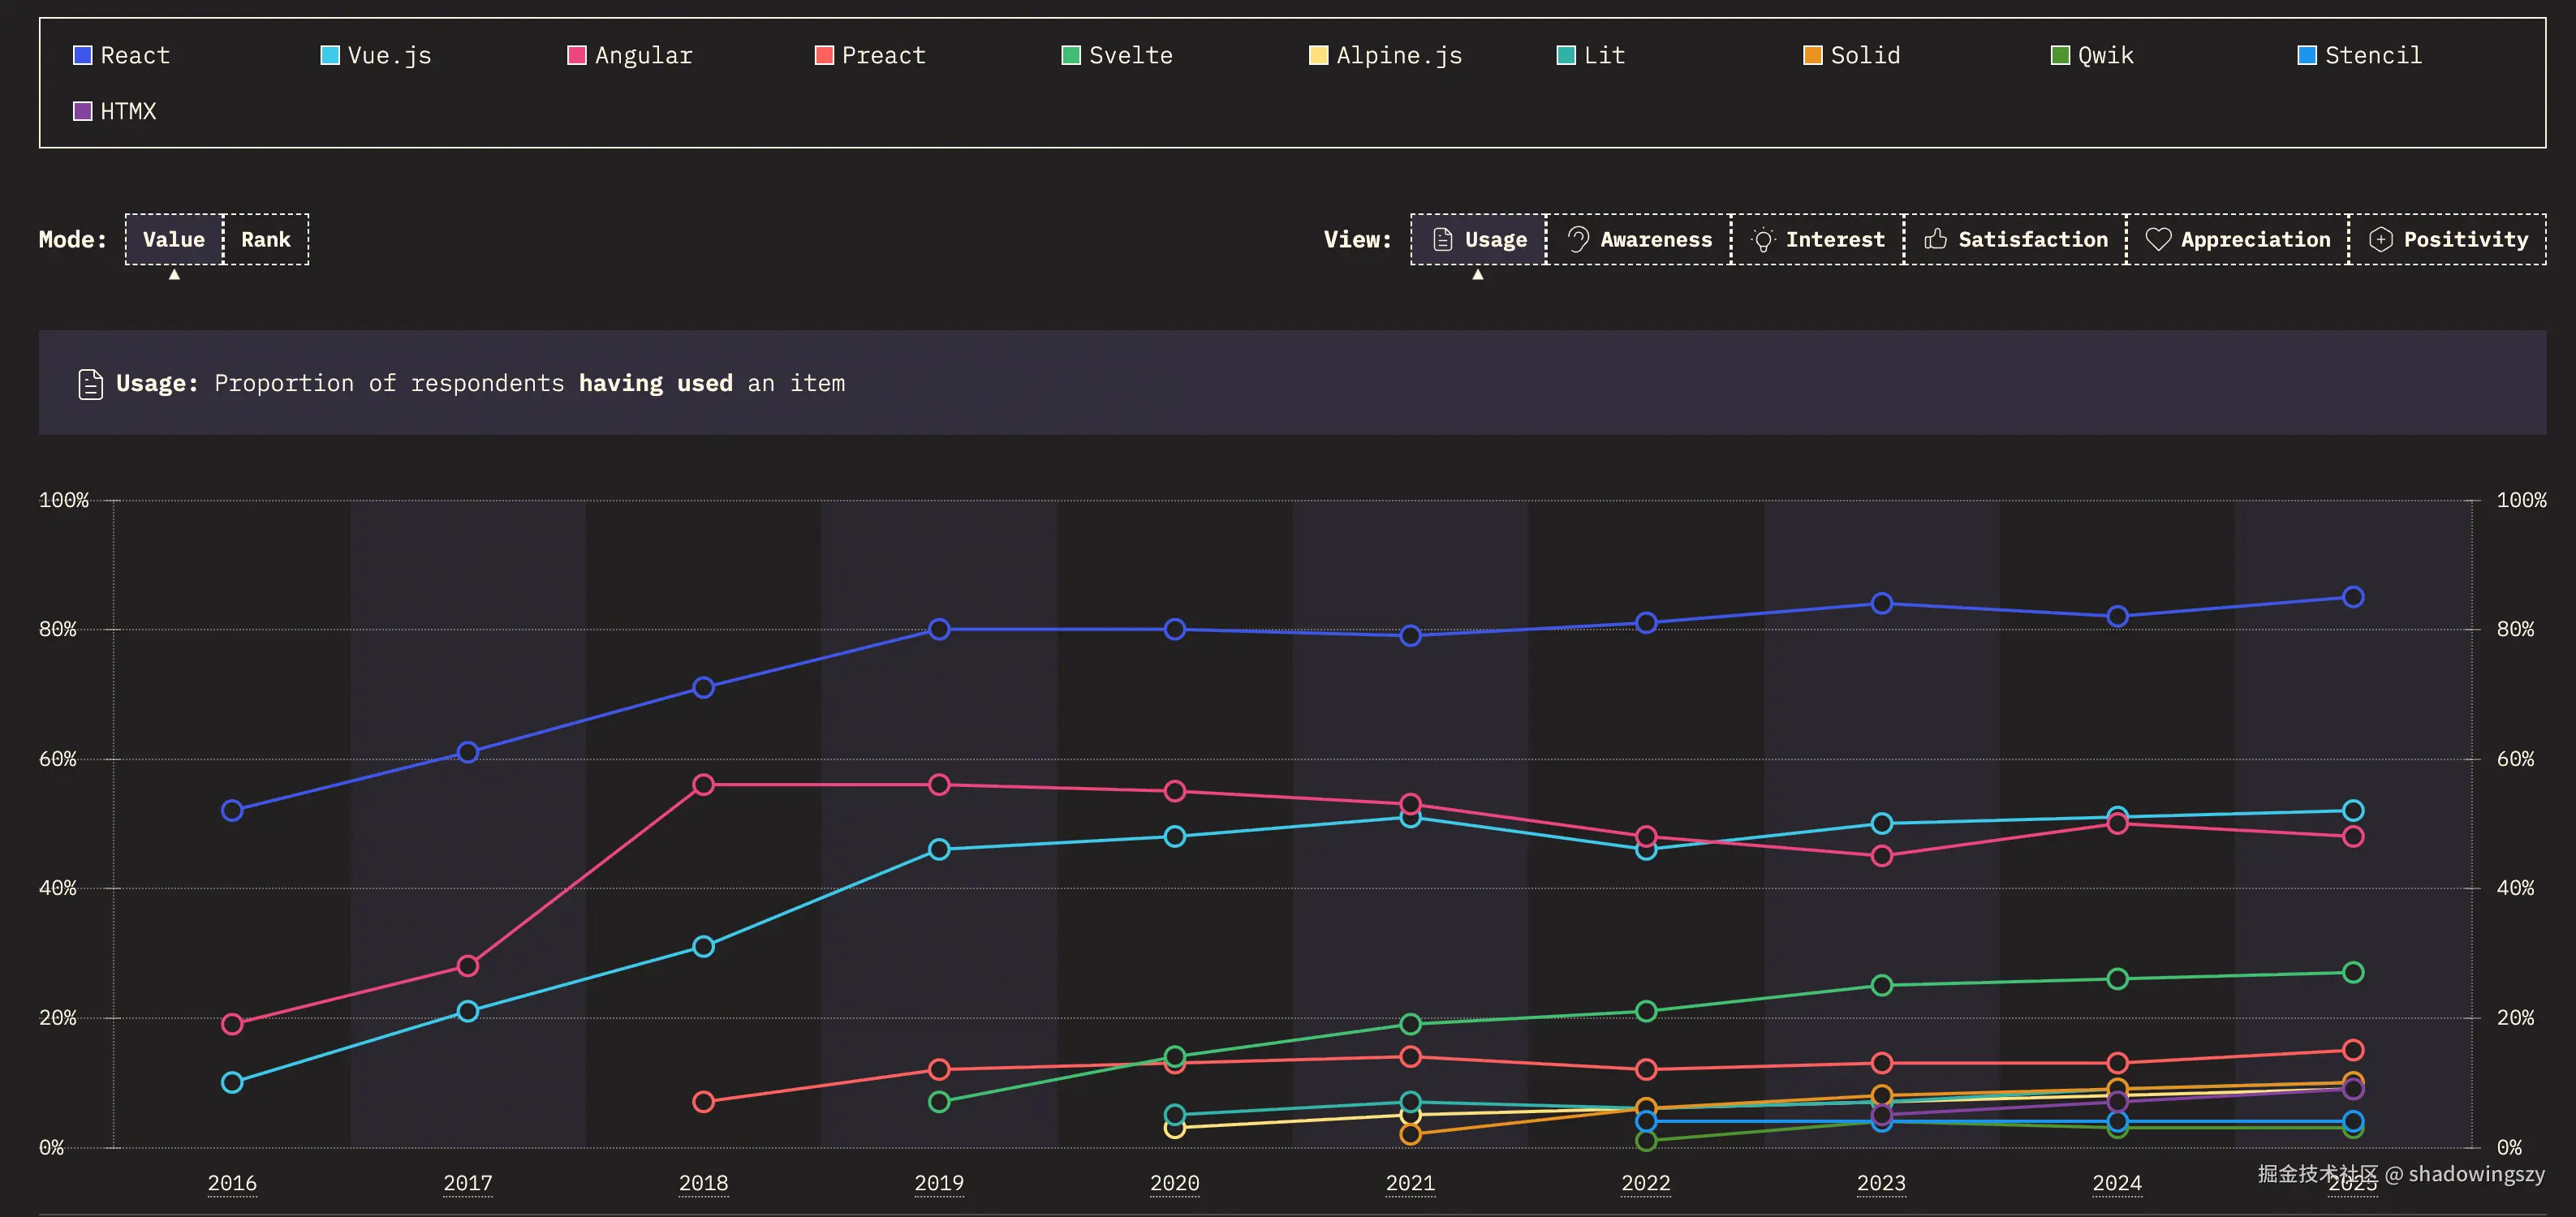This screenshot has width=2576, height=1217.
Task: Toggle the Vue.js series in legend
Action: pos(388,55)
